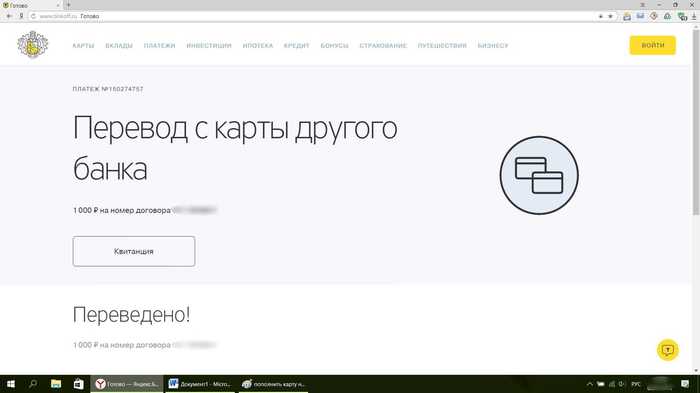Show hidden system tray icons chevron
Image resolution: width=700 pixels, height=393 pixels.
(589, 384)
